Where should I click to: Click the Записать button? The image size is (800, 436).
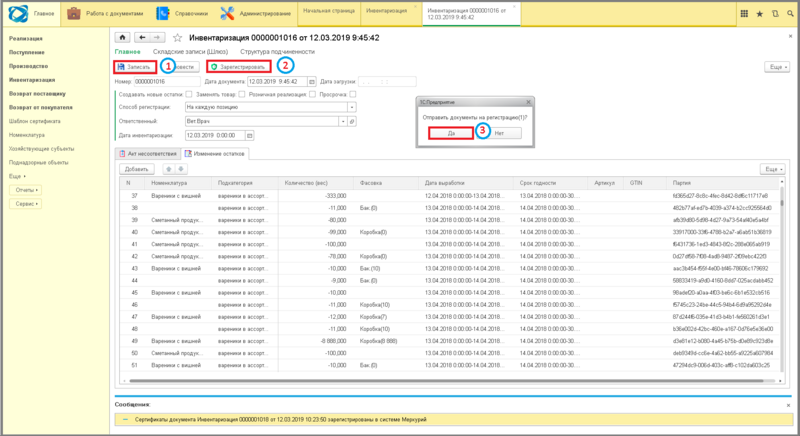[x=135, y=67]
